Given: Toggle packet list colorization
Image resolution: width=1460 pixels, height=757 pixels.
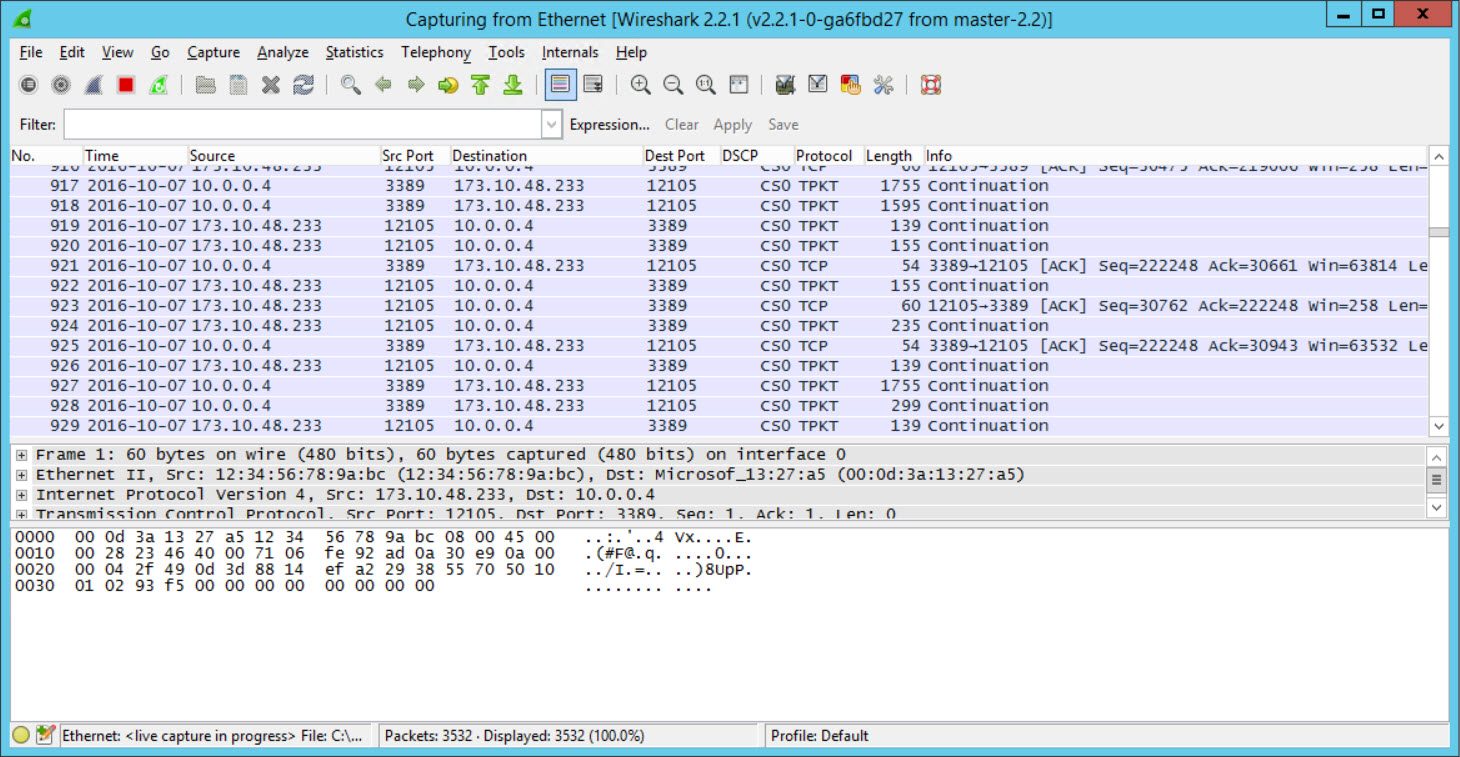Looking at the screenshot, I should pyautogui.click(x=561, y=85).
